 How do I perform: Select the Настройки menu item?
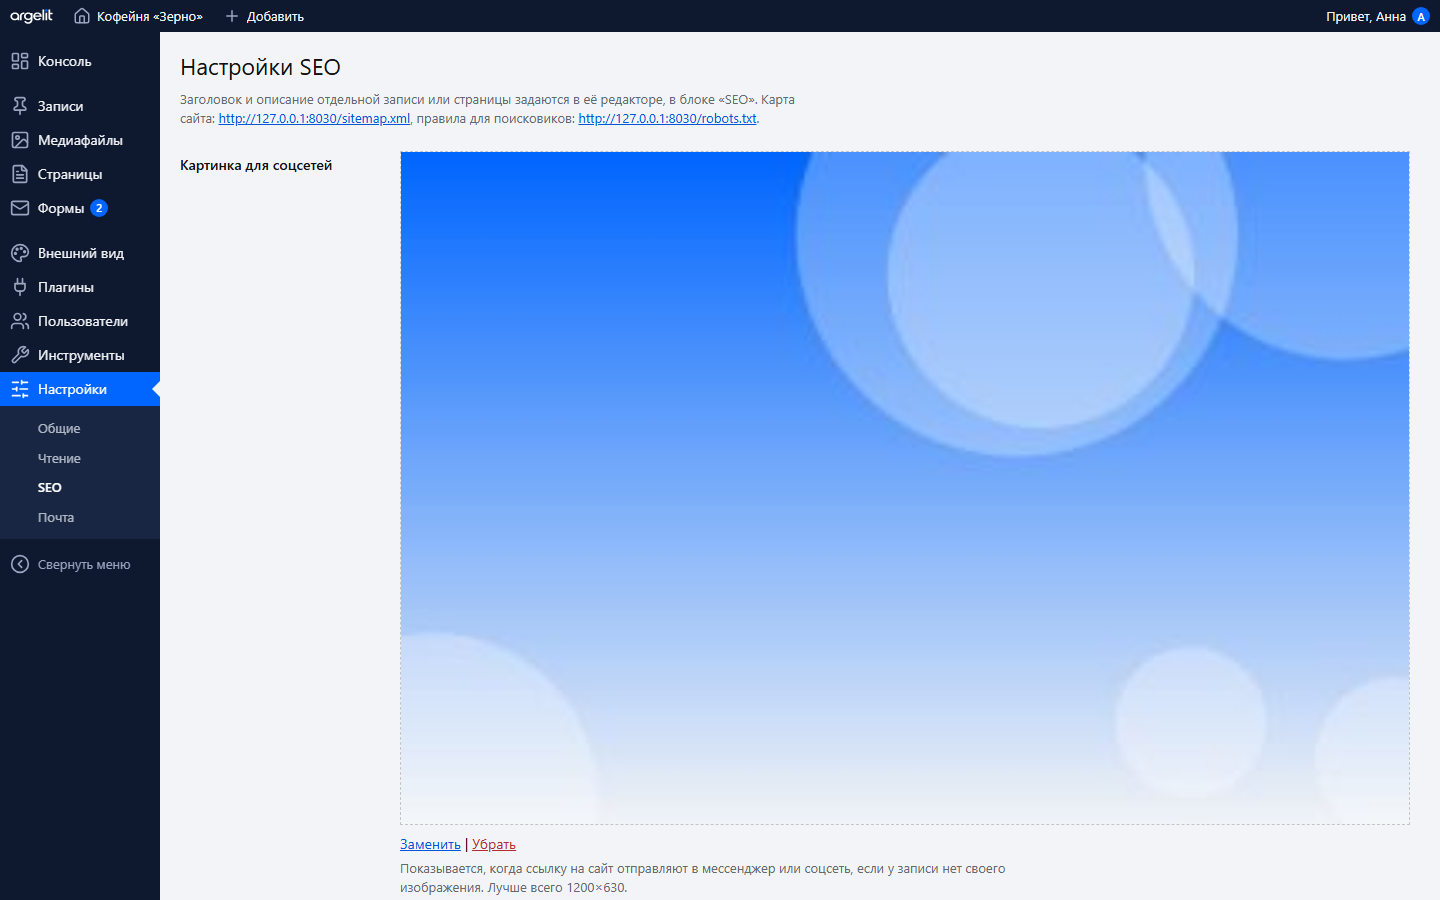coord(80,389)
